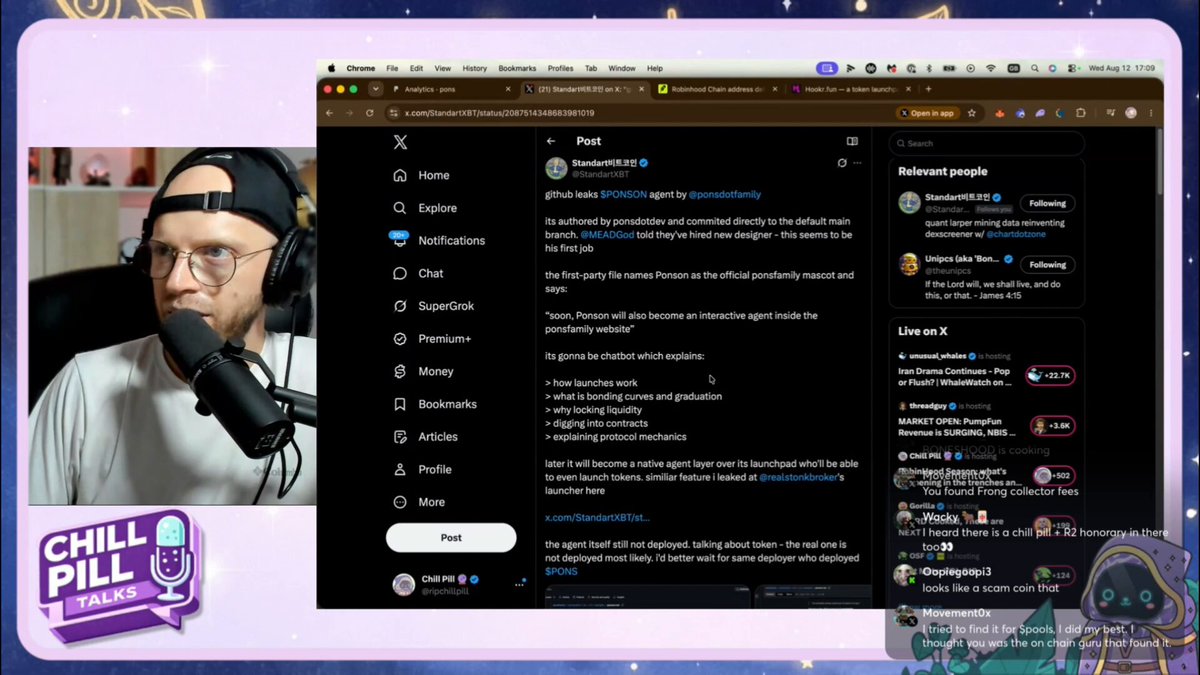
Task: Reload the page in Chrome
Action: pos(370,113)
